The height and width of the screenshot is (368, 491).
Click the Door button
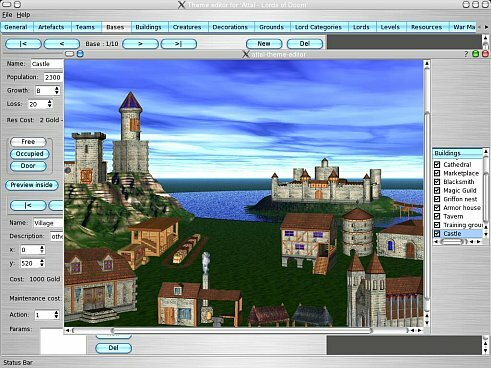point(28,166)
